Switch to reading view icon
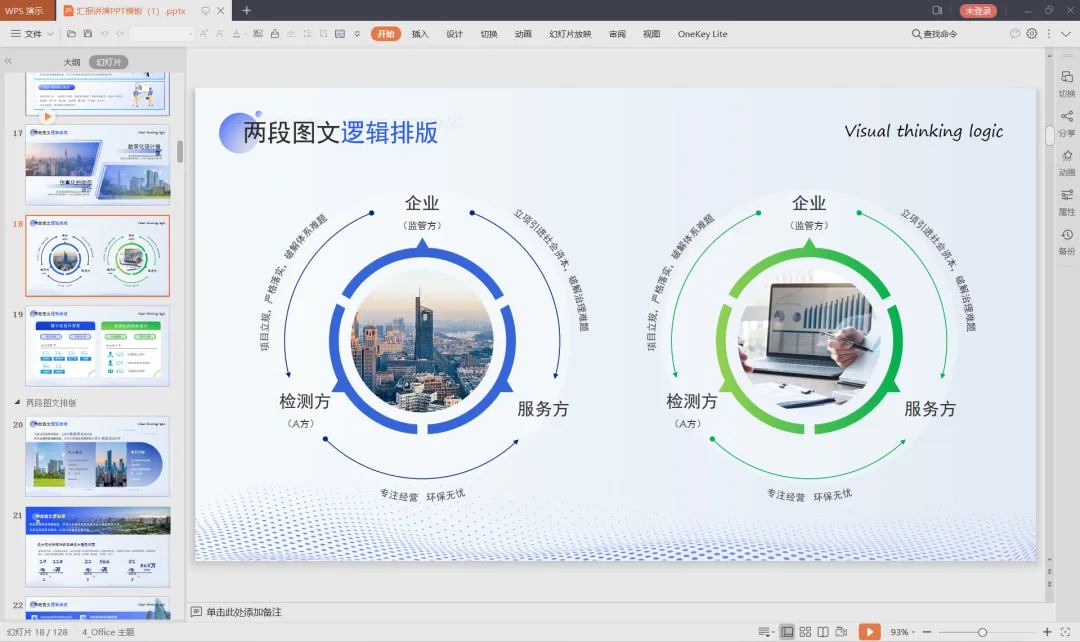Viewport: 1080px width, 642px height. coord(823,632)
